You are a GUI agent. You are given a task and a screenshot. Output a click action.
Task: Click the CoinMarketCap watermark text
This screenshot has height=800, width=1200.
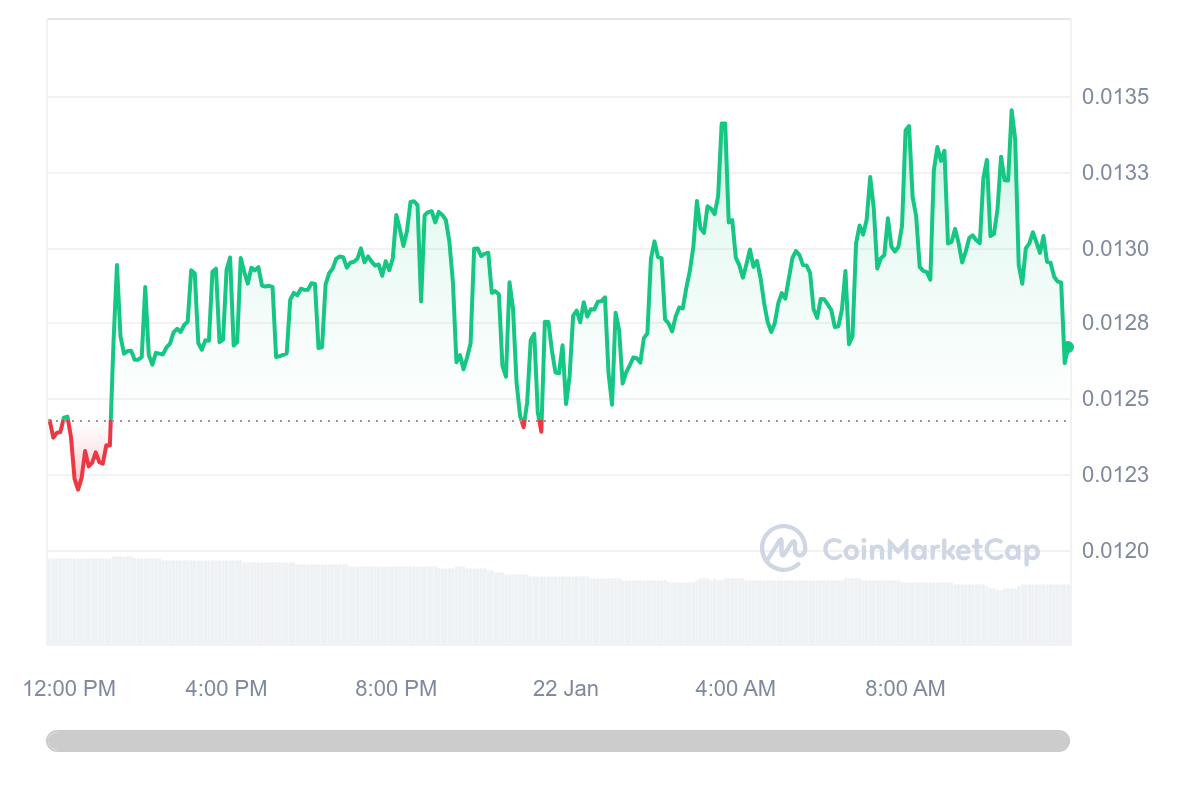[x=931, y=550]
